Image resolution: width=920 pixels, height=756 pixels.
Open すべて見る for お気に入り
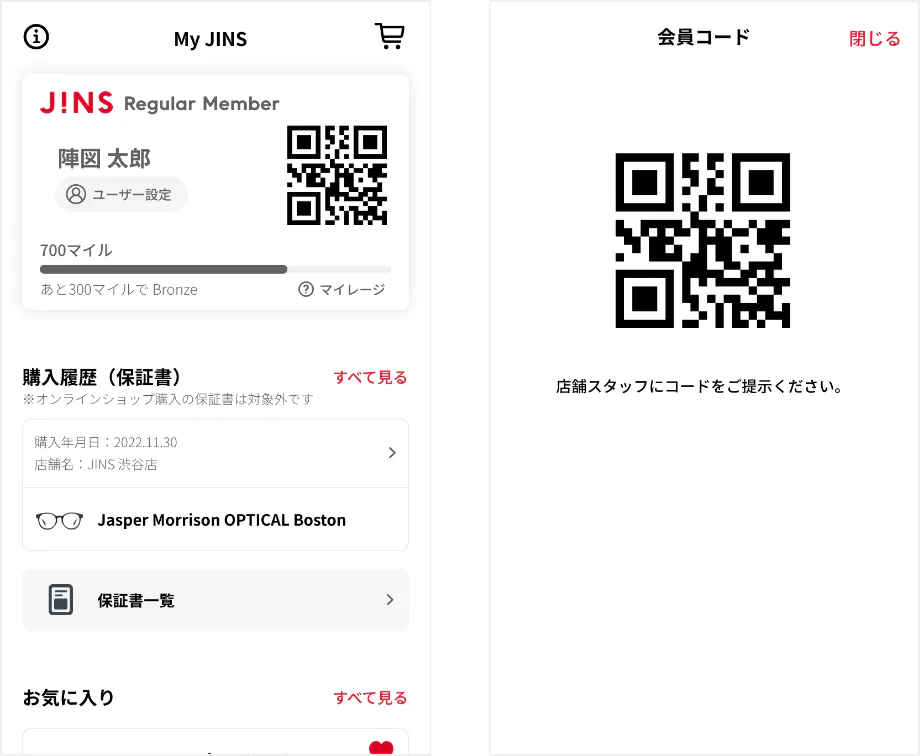[370, 698]
